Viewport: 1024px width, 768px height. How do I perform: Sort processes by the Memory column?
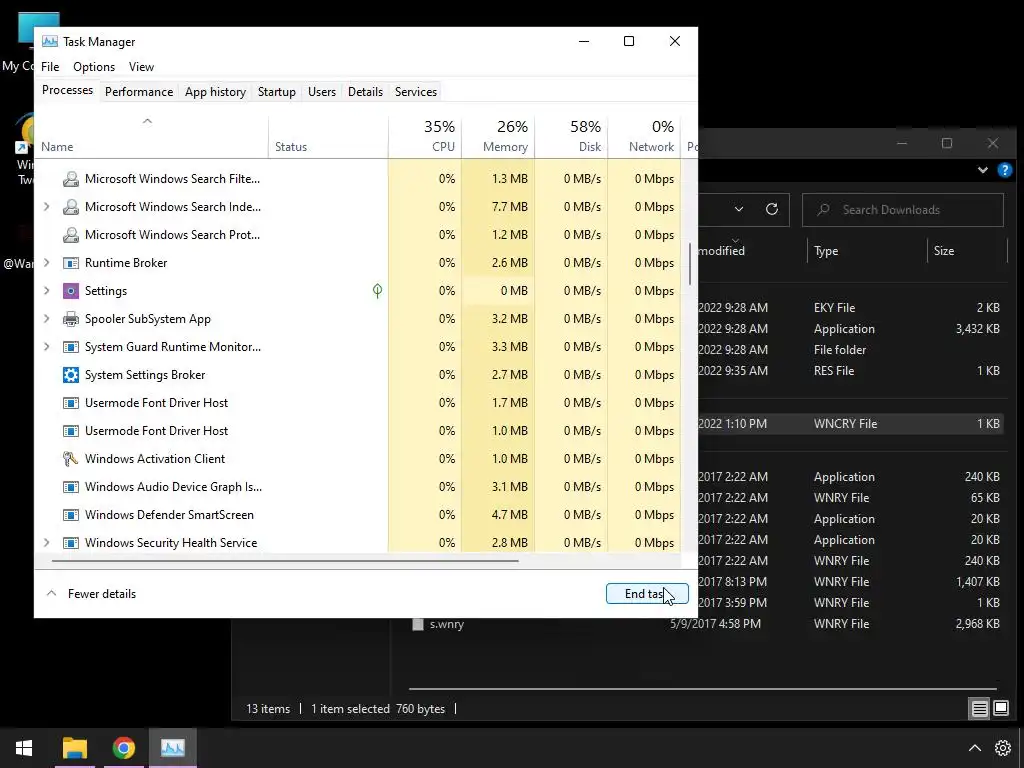pyautogui.click(x=498, y=136)
